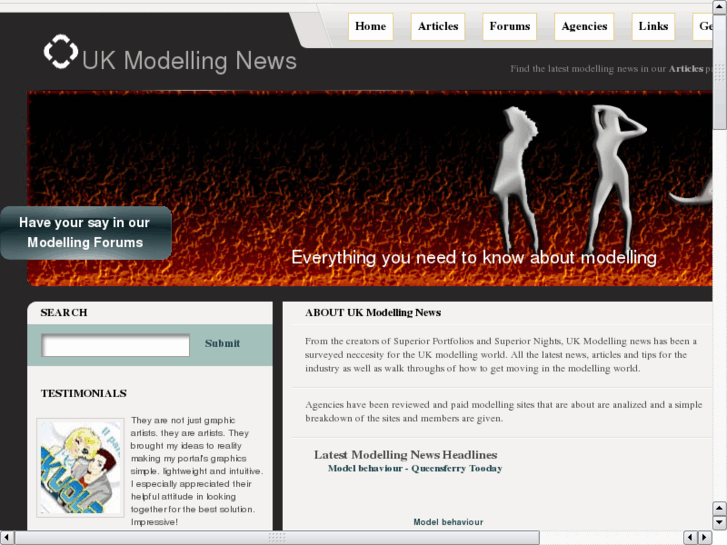Image resolution: width=727 pixels, height=545 pixels.
Task: Click the 'Latest Modelling News Headlines' heading
Action: point(406,455)
